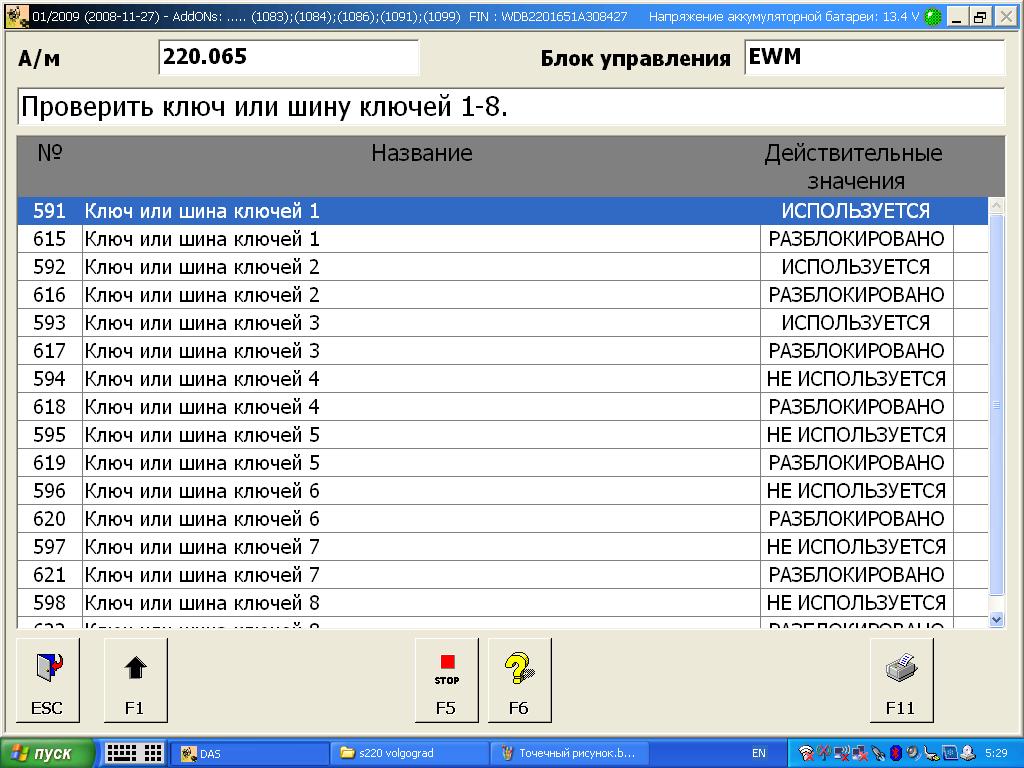The width and height of the screenshot is (1024, 768).
Task: Click the № column header
Action: 50,153
